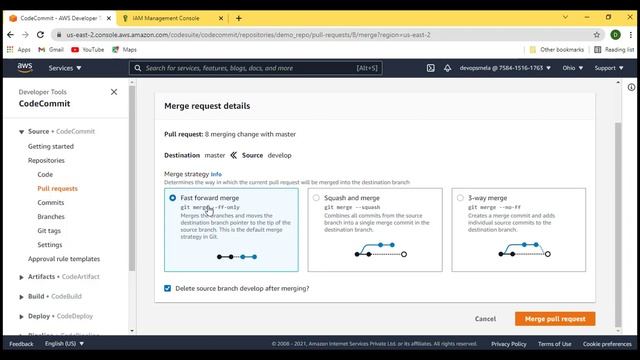Image resolution: width=640 pixels, height=360 pixels.
Task: Select Fast forward merge radio button
Action: 173,198
